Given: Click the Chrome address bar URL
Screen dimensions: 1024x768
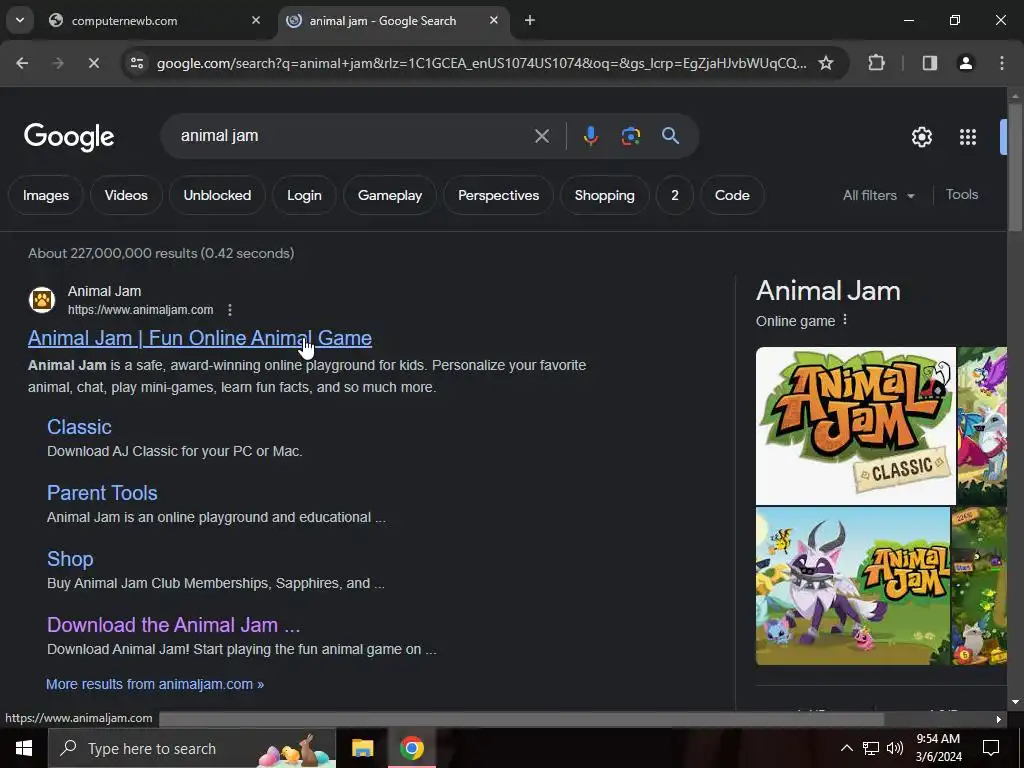Looking at the screenshot, I should (x=481, y=63).
